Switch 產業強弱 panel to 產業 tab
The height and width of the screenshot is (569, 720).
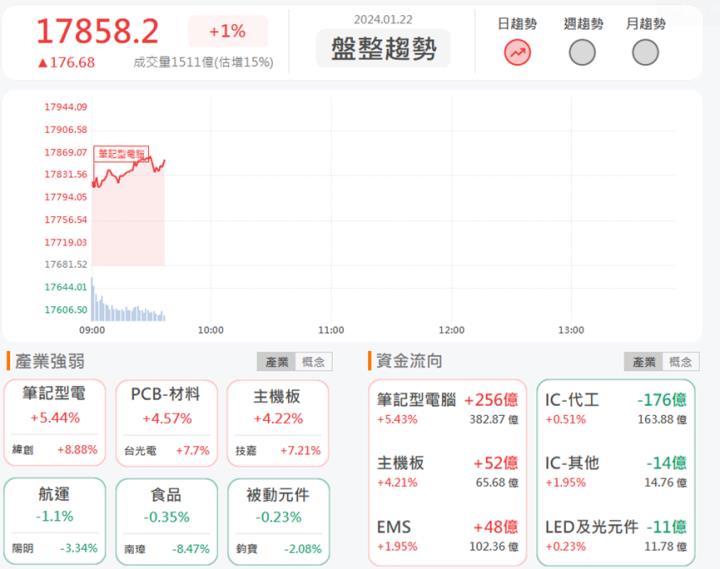click(276, 362)
